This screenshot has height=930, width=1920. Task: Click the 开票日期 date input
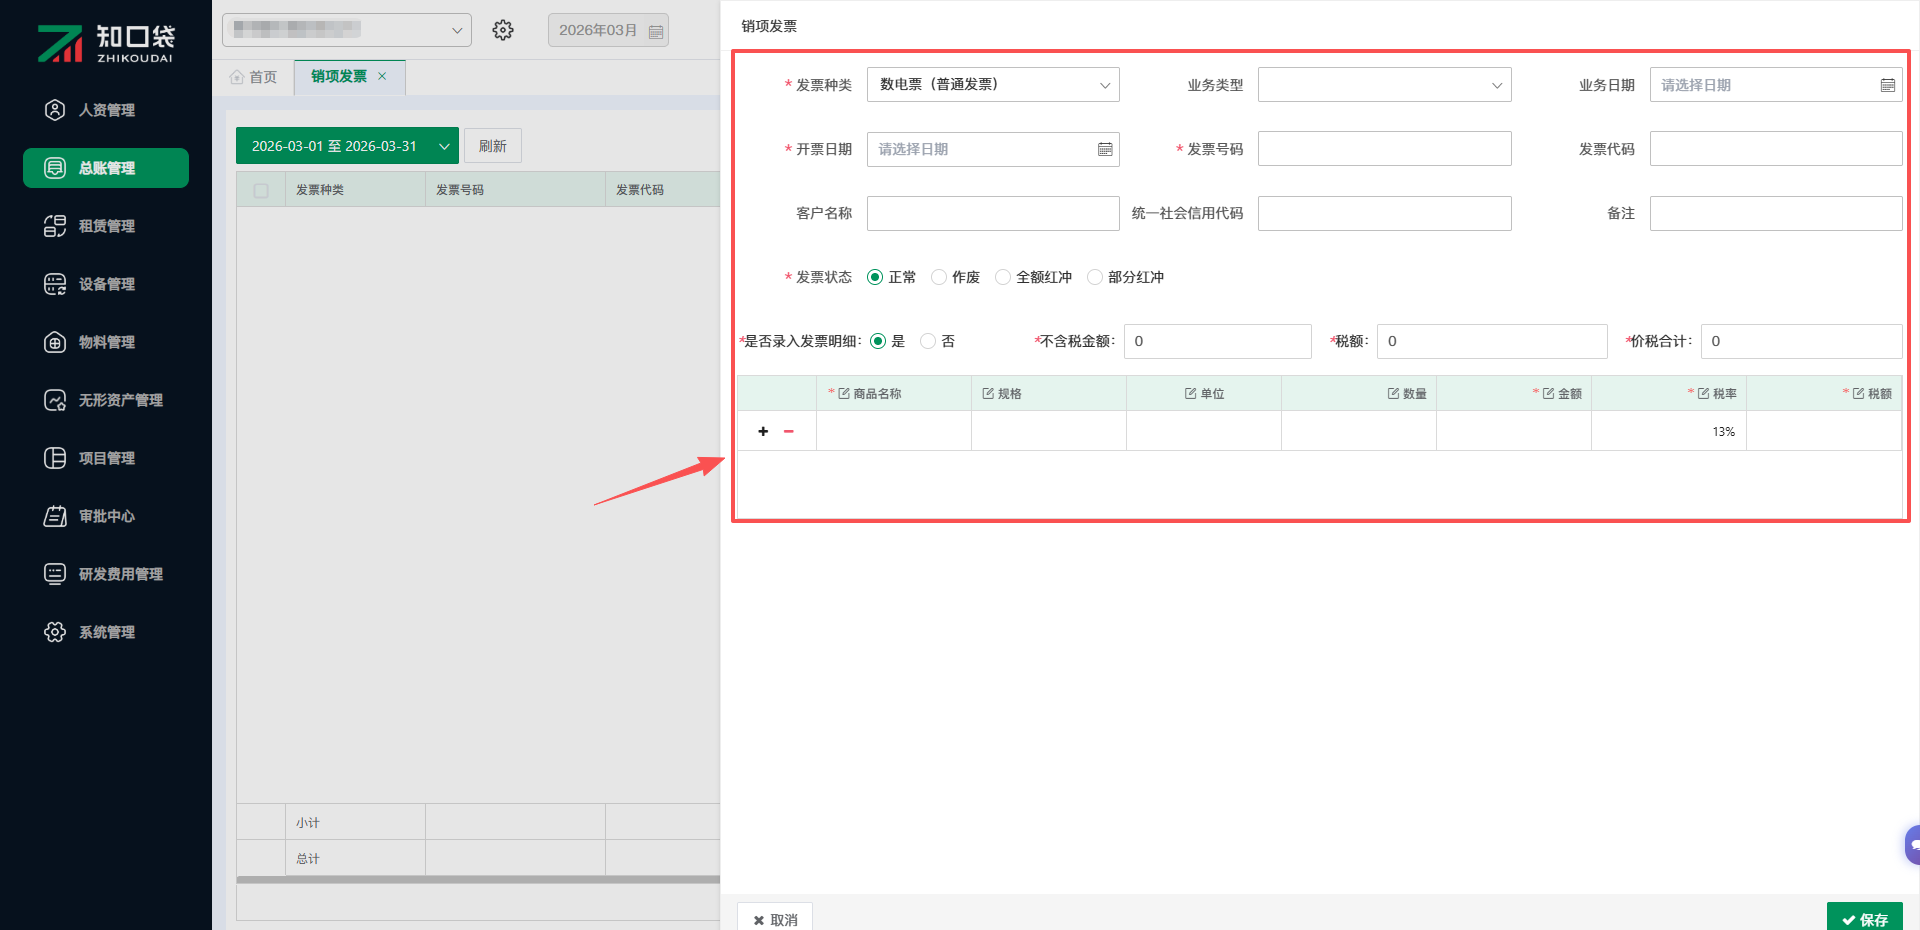(993, 149)
